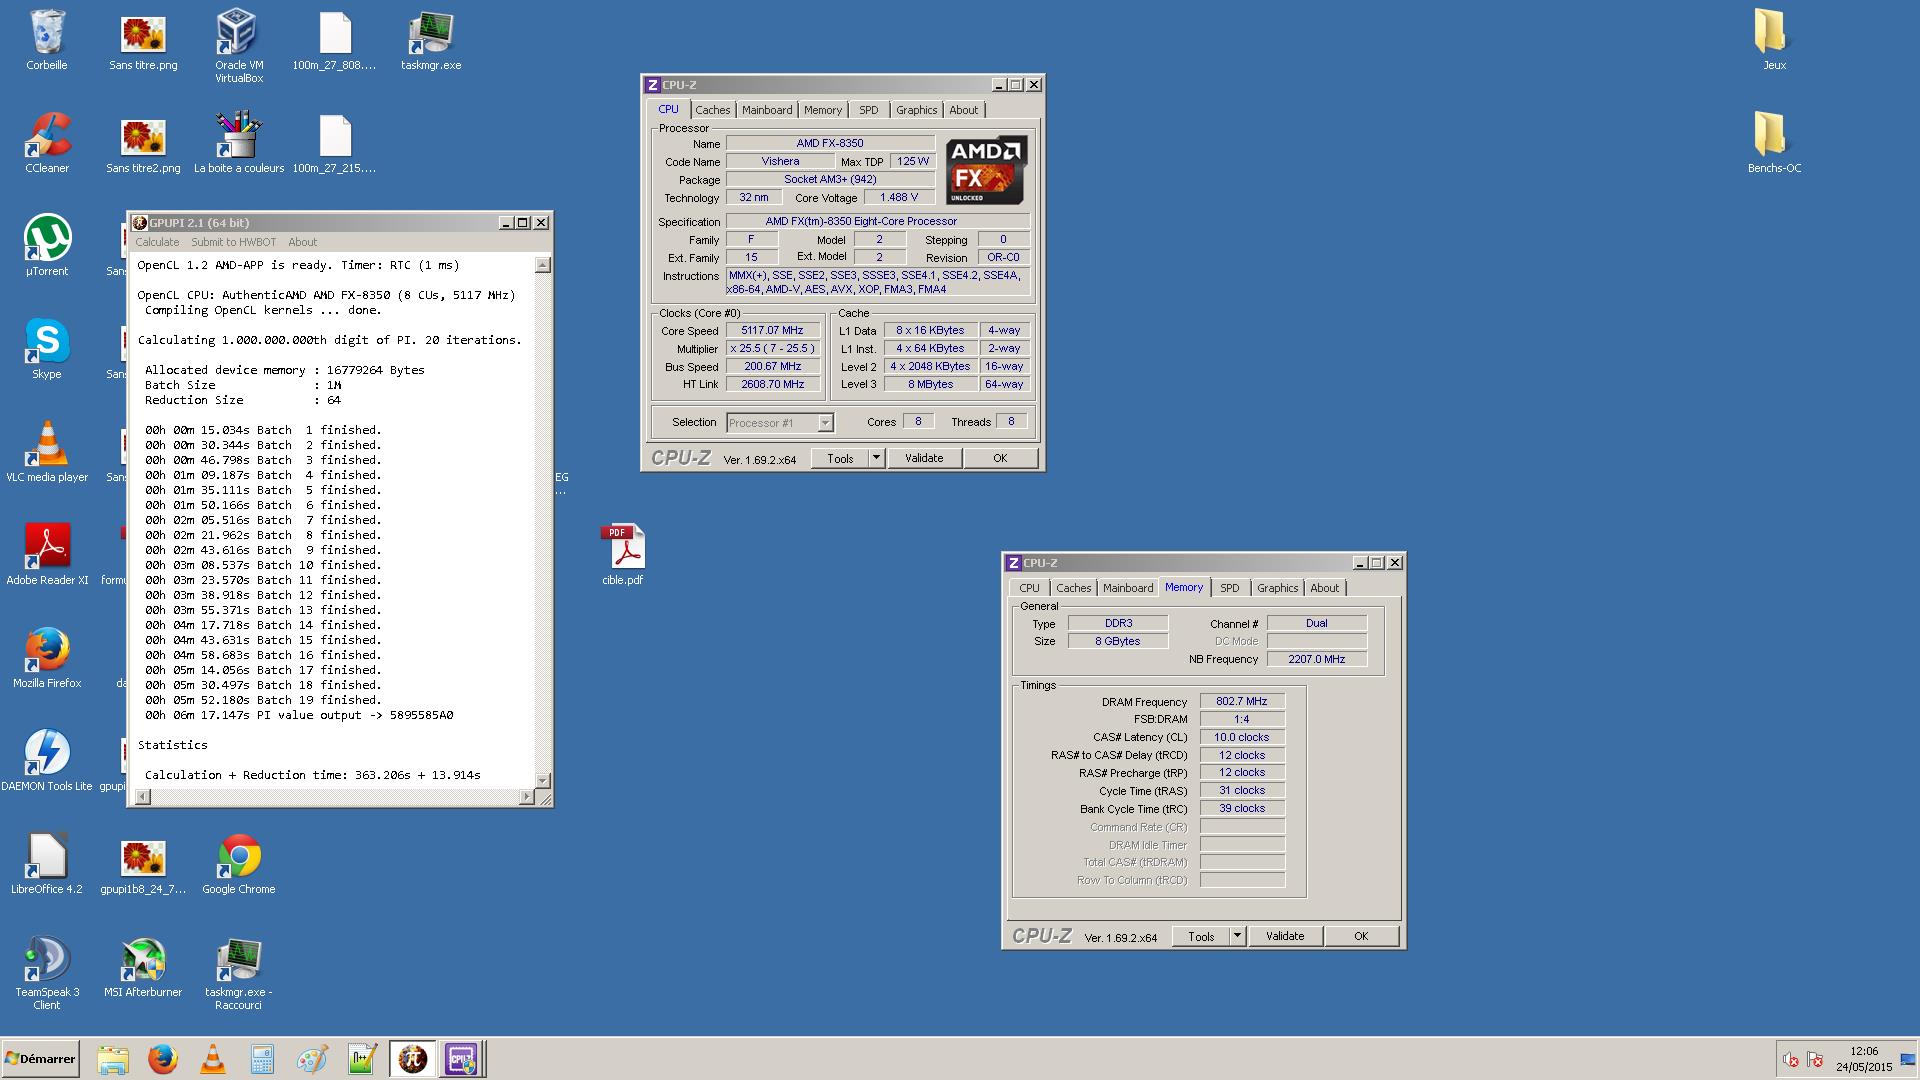Click the Core Speed 5117.07 MHz value
The image size is (1920, 1080).
tap(772, 330)
